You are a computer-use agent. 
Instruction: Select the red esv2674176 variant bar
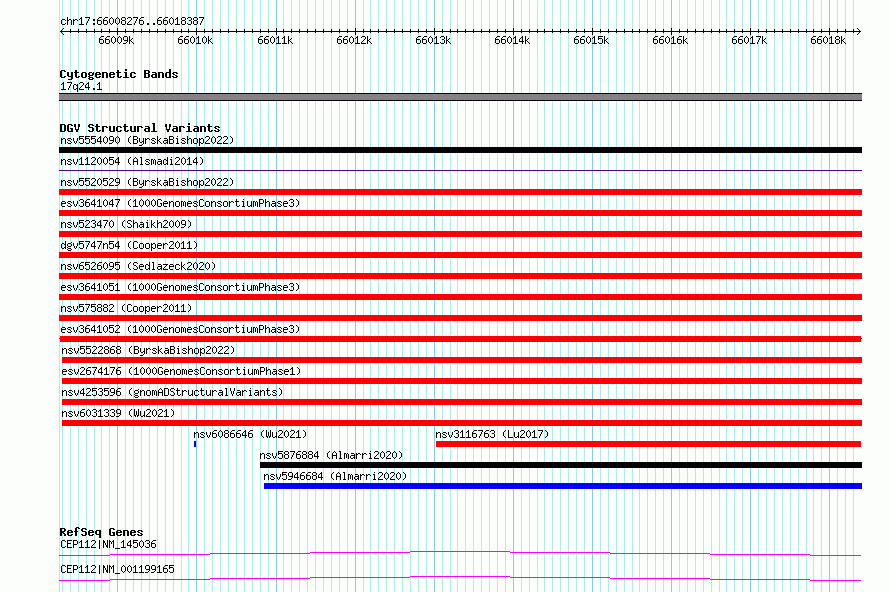pos(462,381)
